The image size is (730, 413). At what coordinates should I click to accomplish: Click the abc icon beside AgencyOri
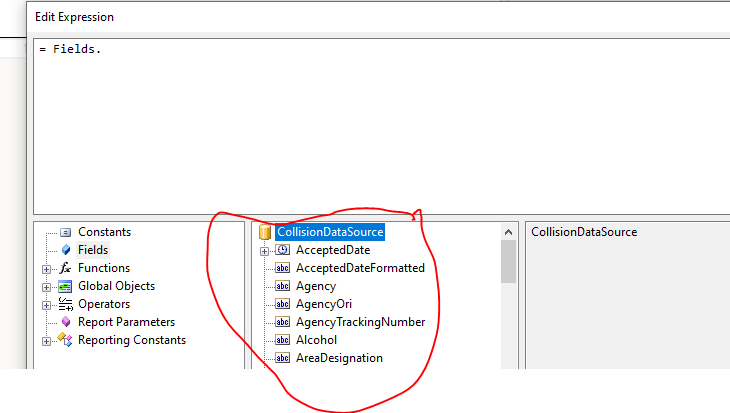click(283, 304)
